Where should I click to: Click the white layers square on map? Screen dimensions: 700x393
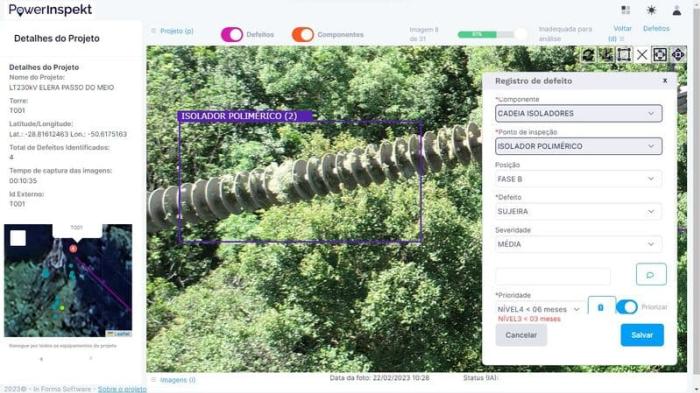pos(18,238)
